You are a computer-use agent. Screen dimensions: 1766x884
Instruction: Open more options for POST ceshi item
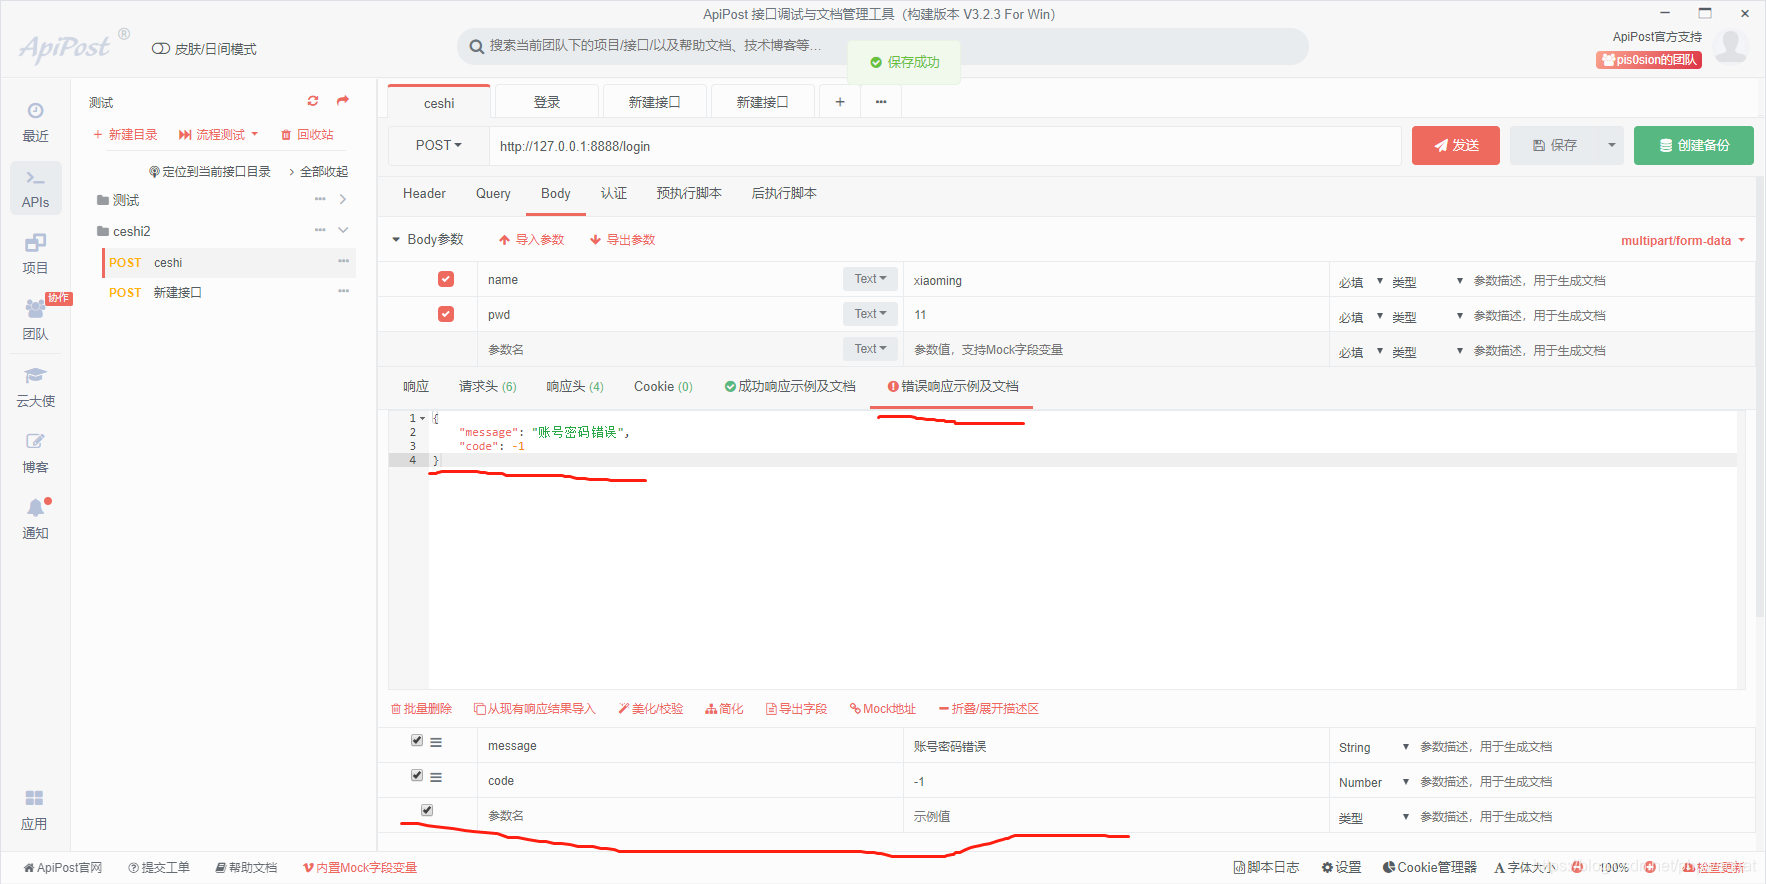(343, 262)
